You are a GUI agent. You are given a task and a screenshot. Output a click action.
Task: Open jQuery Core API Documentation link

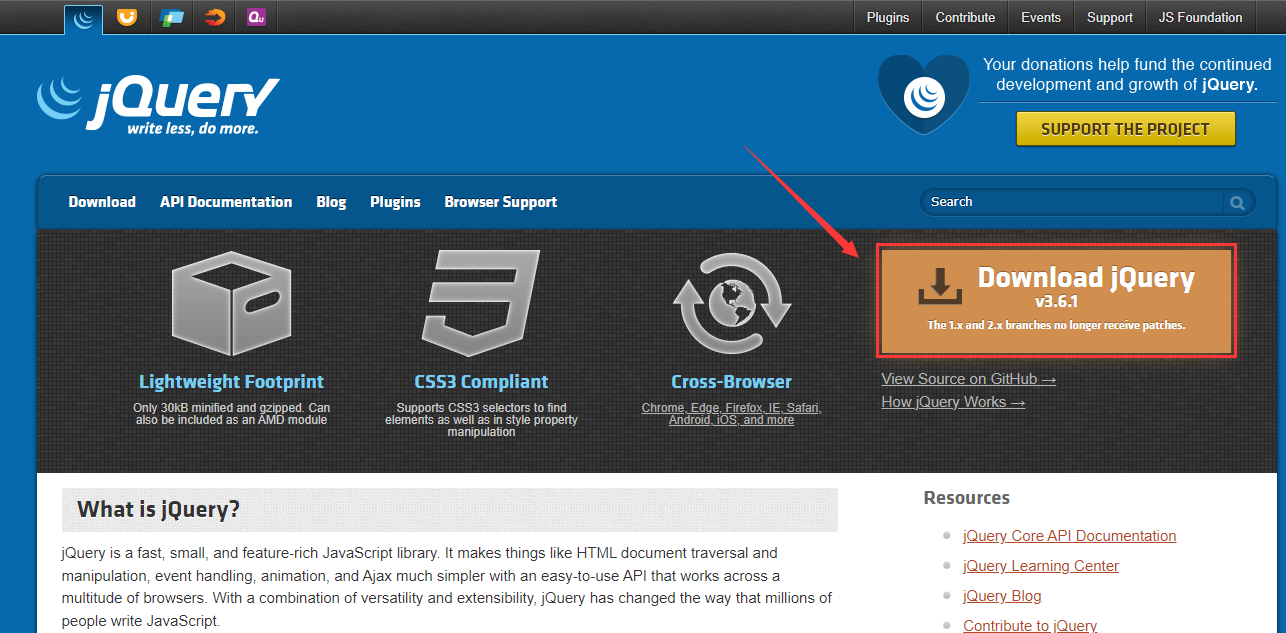click(1069, 536)
